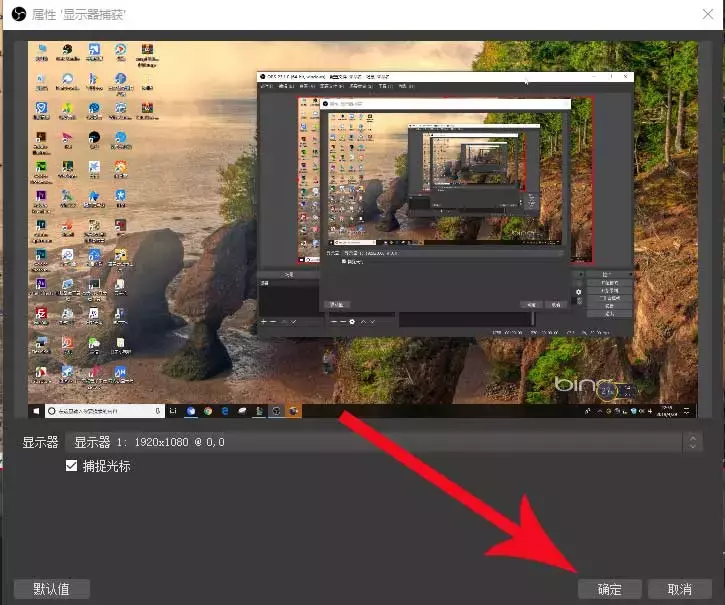
Task: Select Edge icon in the preview taskbar
Action: [x=226, y=411]
